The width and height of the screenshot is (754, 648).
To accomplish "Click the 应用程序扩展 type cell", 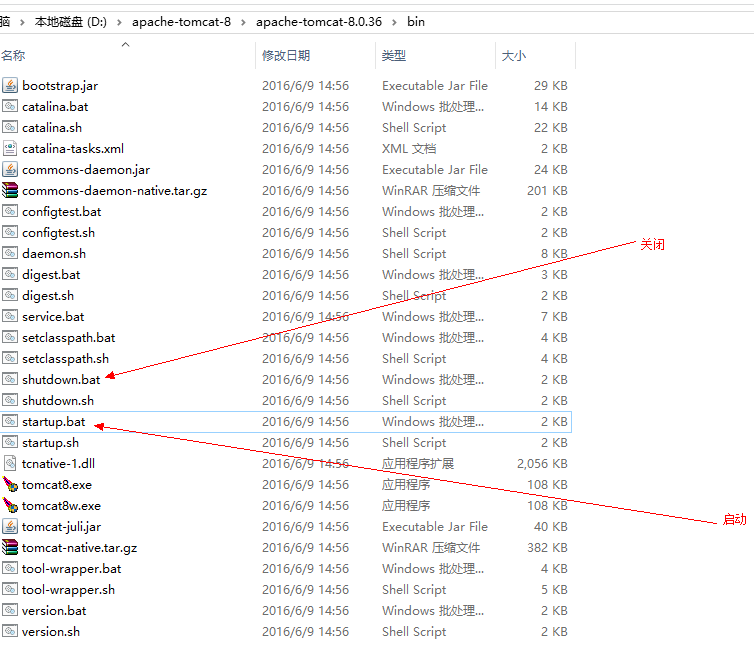I will click(x=418, y=463).
